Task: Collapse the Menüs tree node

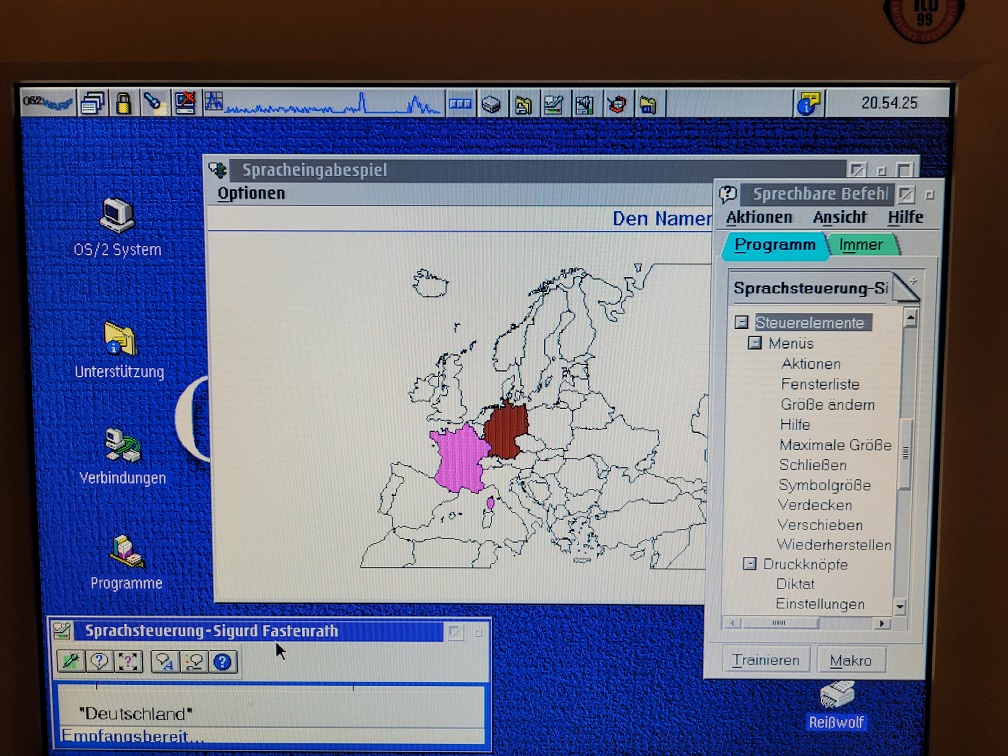Action: point(754,343)
